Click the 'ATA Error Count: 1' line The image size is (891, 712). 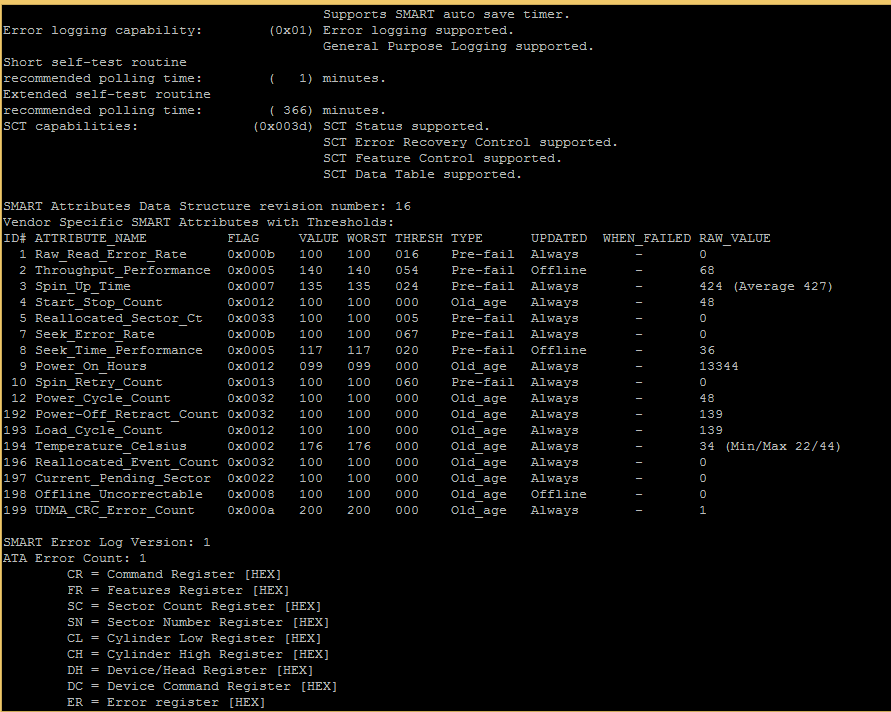pyautogui.click(x=74, y=558)
